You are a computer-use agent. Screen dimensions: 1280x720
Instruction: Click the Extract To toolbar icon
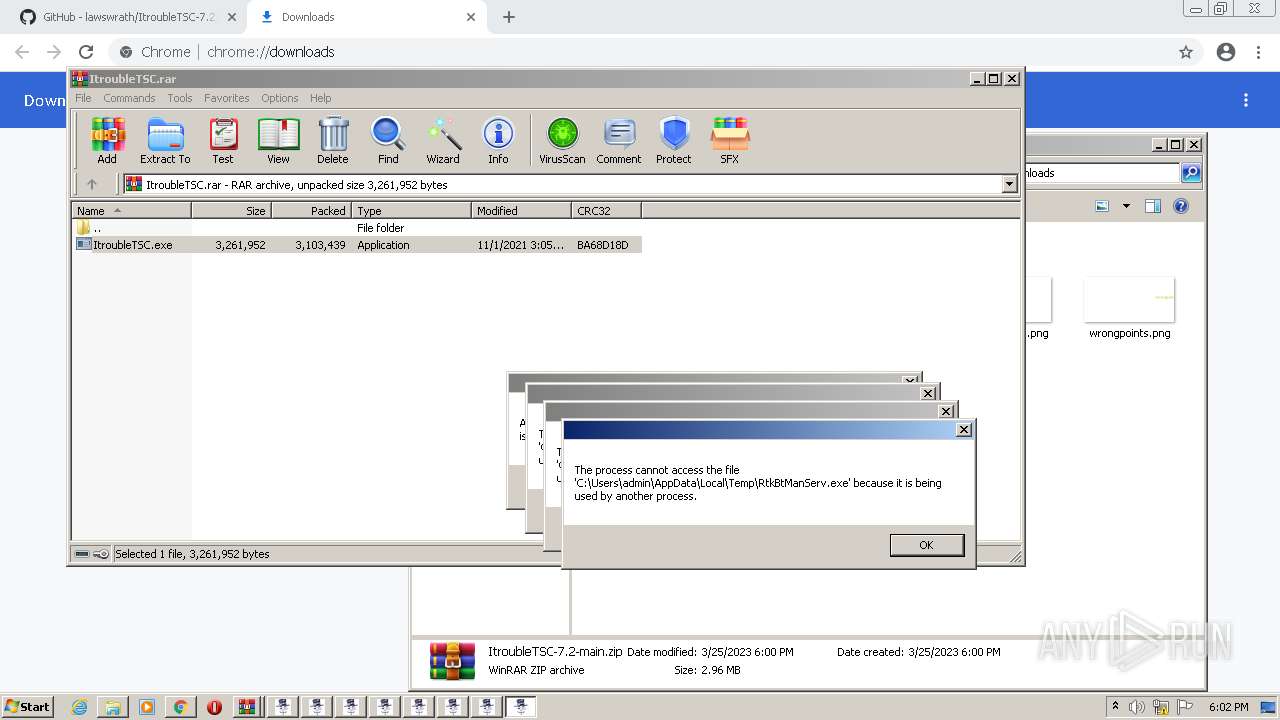click(x=165, y=140)
